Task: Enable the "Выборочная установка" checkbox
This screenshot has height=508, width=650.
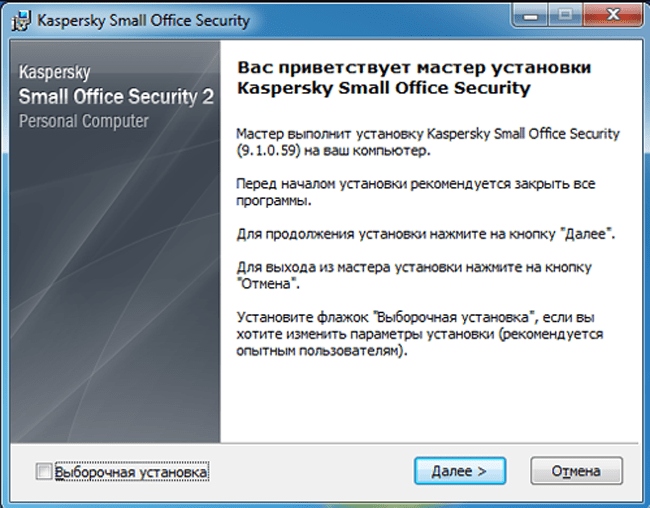Action: point(43,470)
